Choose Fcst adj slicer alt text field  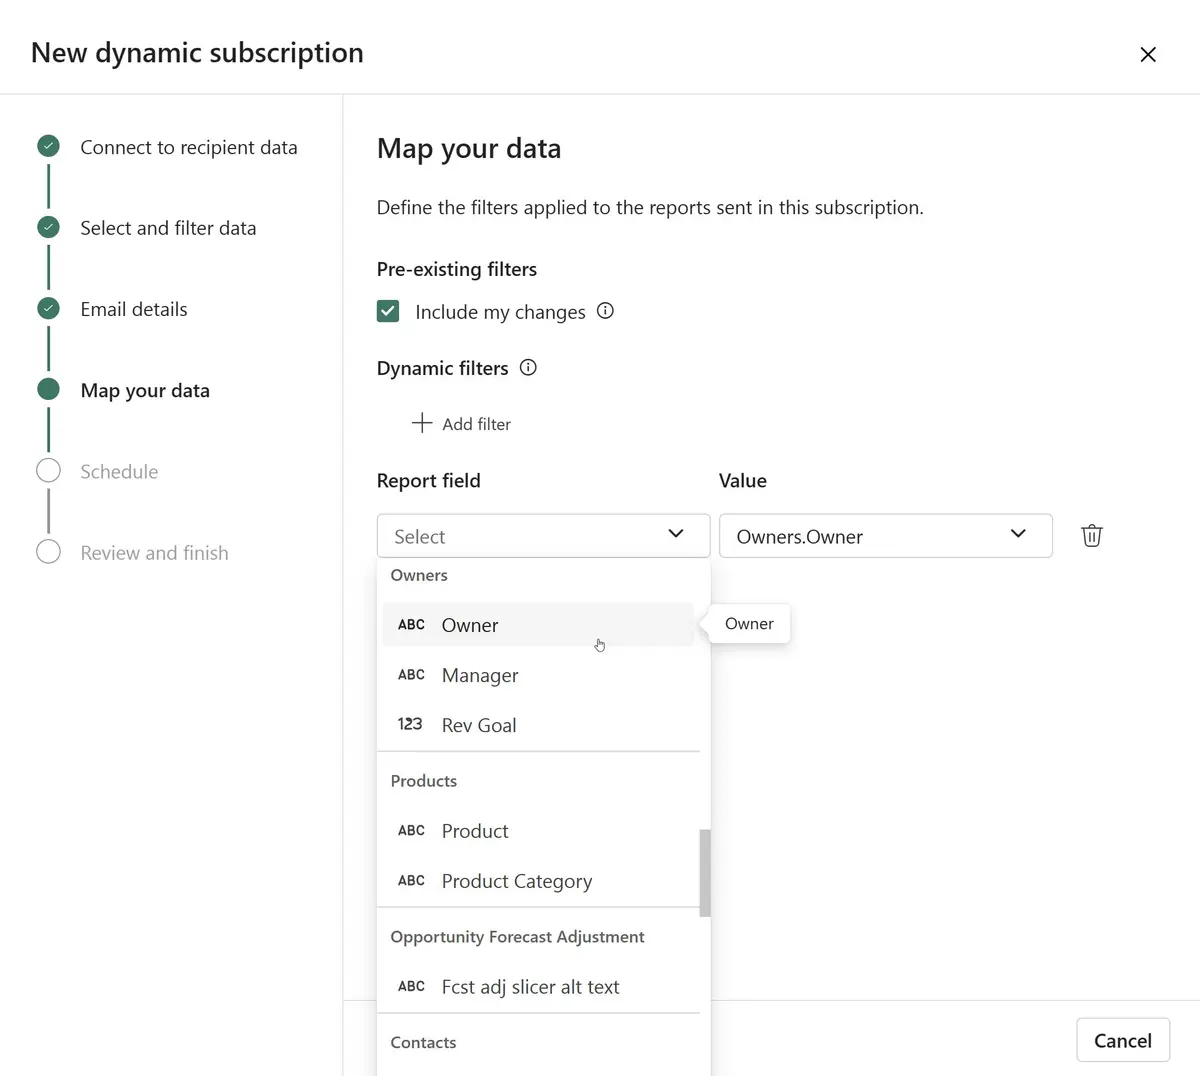click(530, 987)
